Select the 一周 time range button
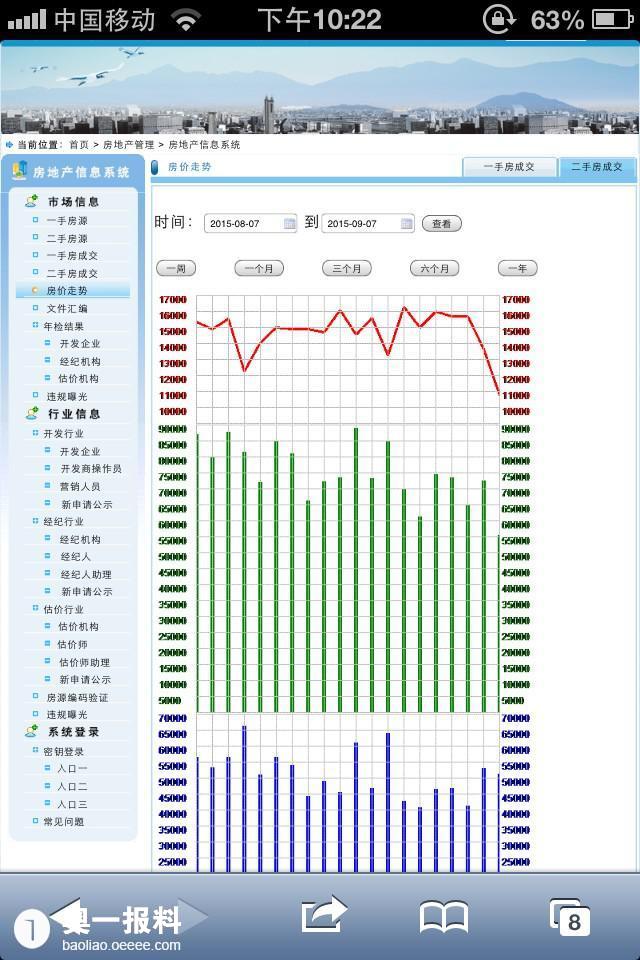Viewport: 640px width, 960px height. (x=176, y=268)
